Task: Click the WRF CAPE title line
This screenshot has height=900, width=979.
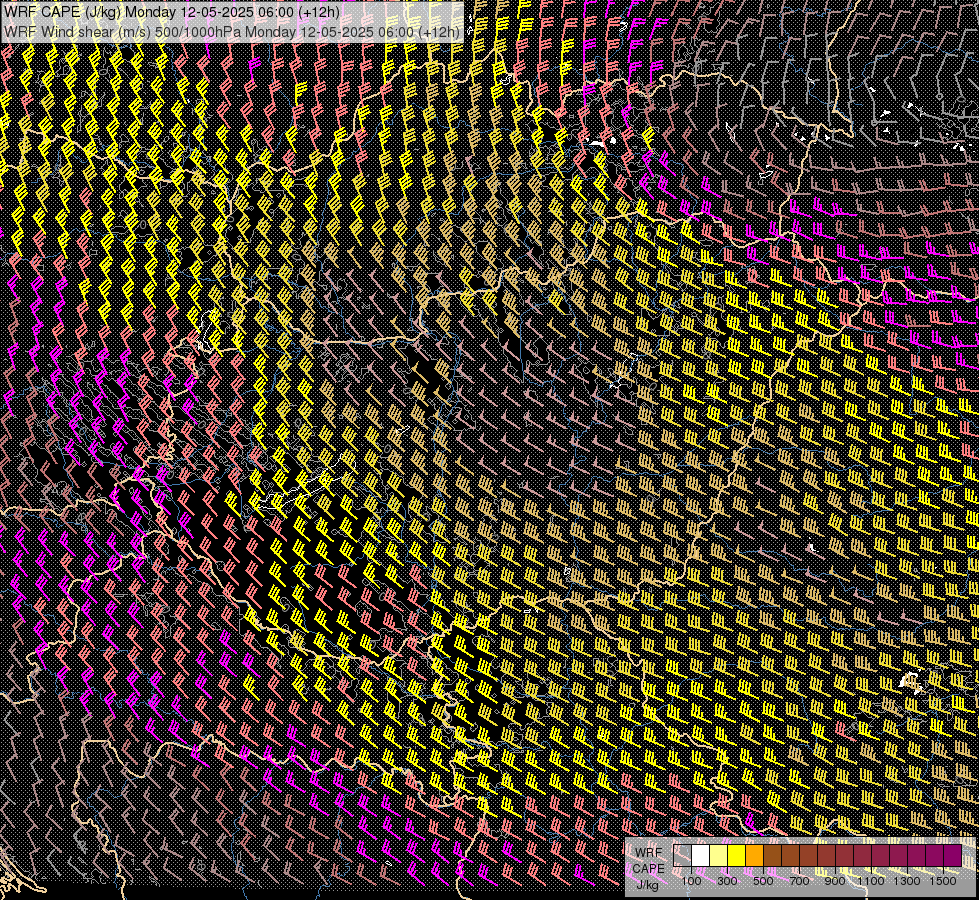Action: click(172, 12)
